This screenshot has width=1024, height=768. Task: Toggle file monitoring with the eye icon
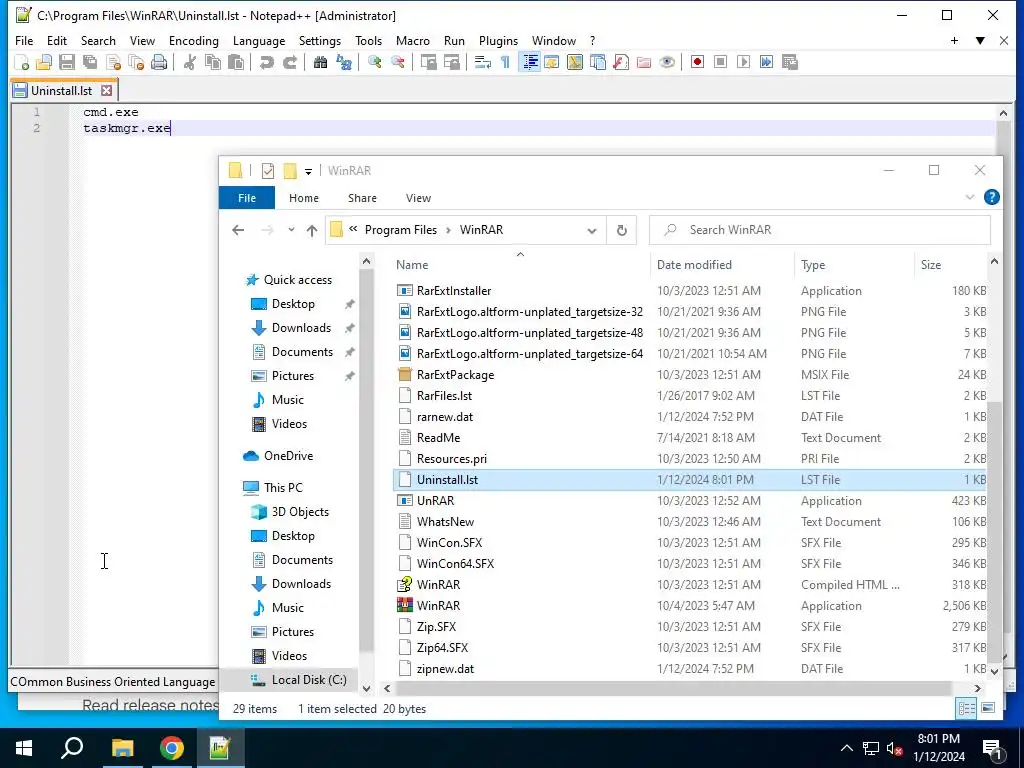pos(667,62)
